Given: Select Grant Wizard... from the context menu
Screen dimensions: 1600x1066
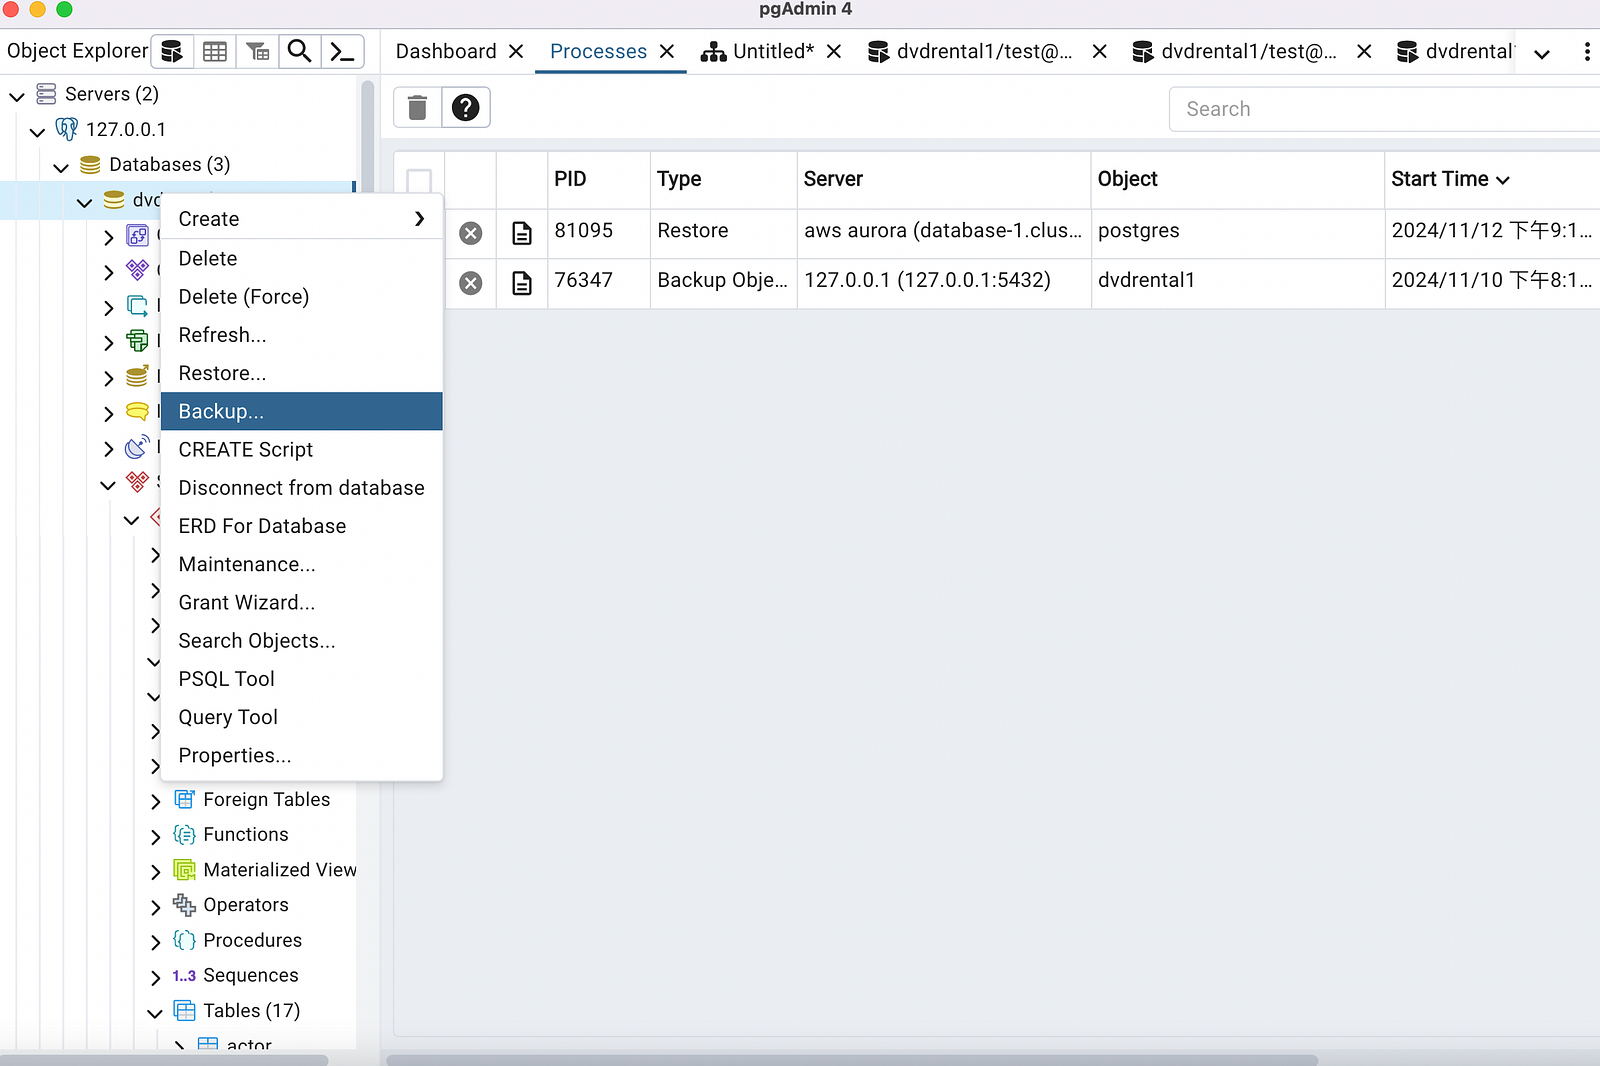Looking at the screenshot, I should pyautogui.click(x=301, y=602).
